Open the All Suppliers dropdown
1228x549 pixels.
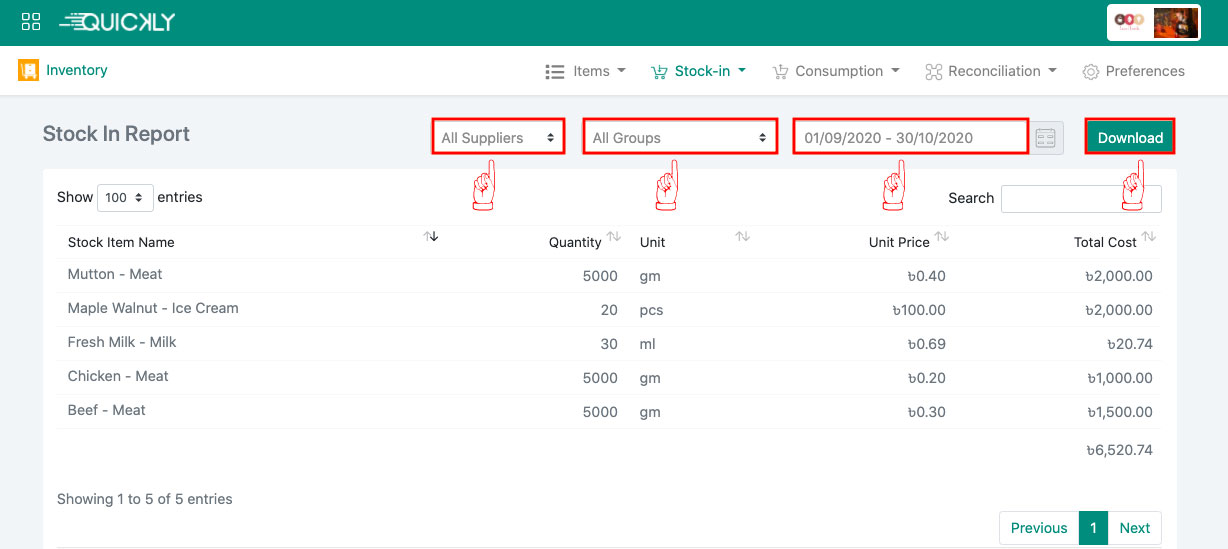pos(498,138)
